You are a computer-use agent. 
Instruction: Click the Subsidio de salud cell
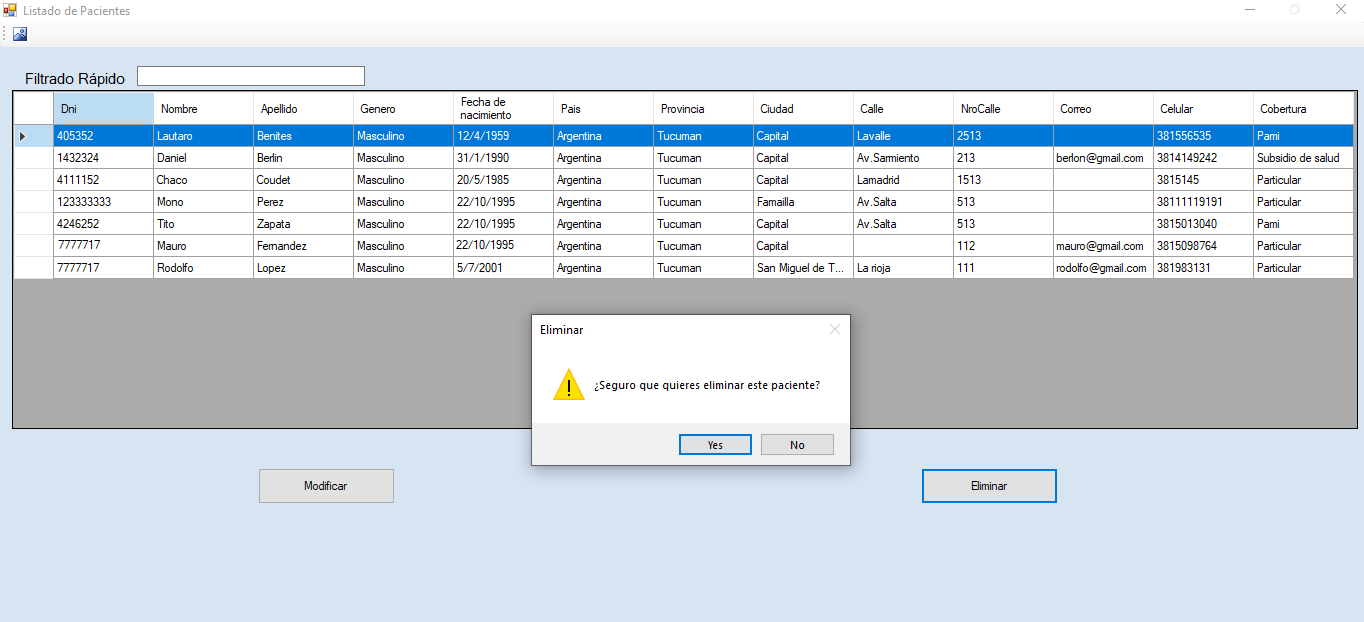1303,158
